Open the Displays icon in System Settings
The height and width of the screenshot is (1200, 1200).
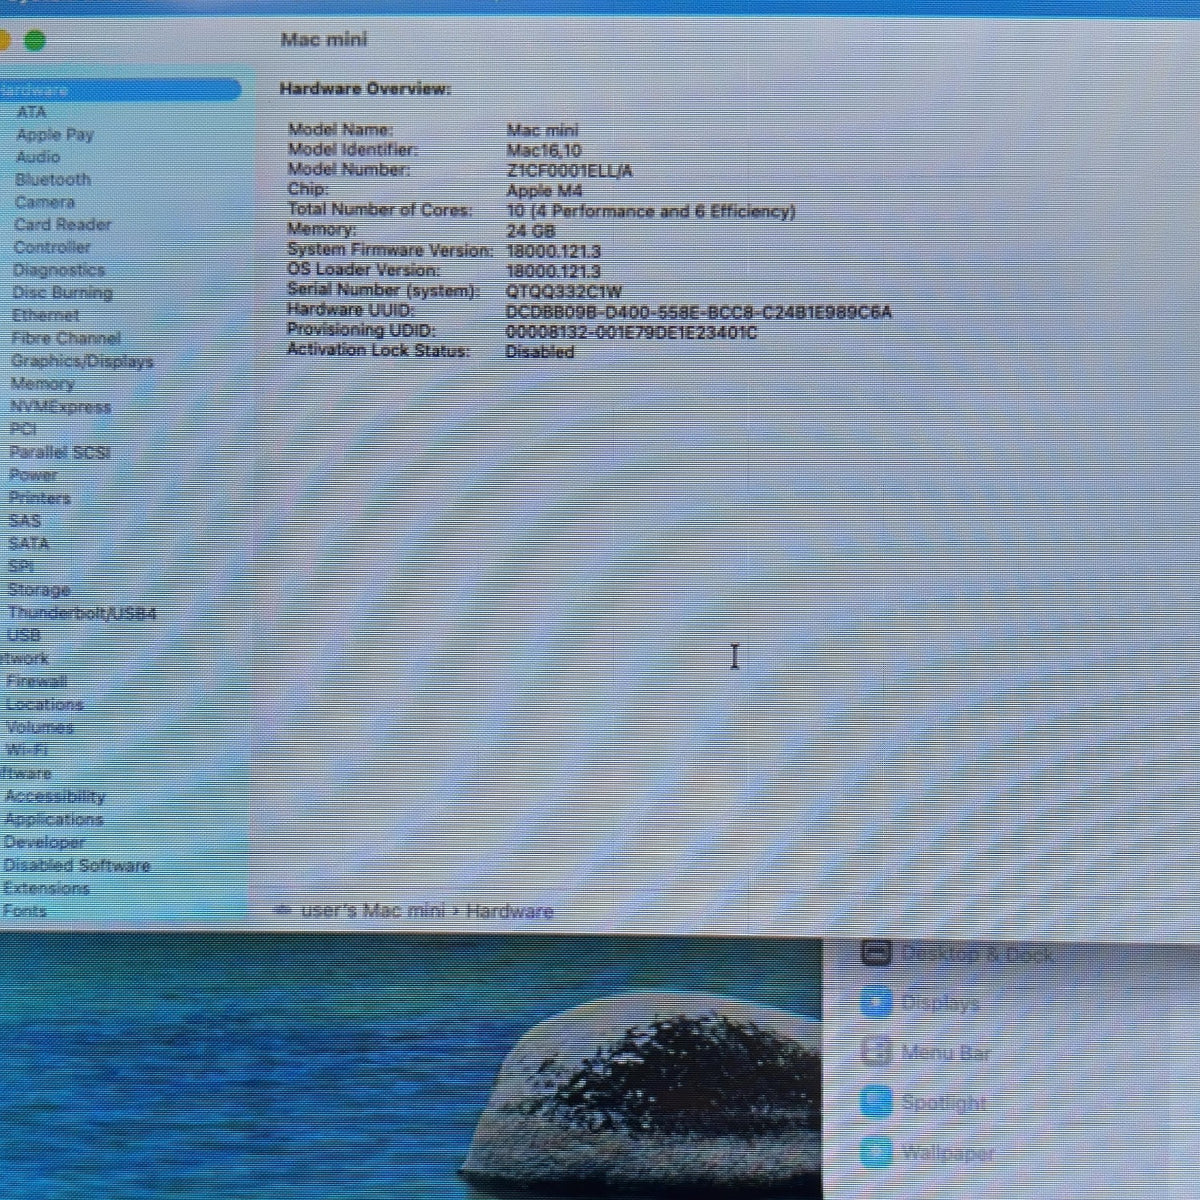point(876,1002)
